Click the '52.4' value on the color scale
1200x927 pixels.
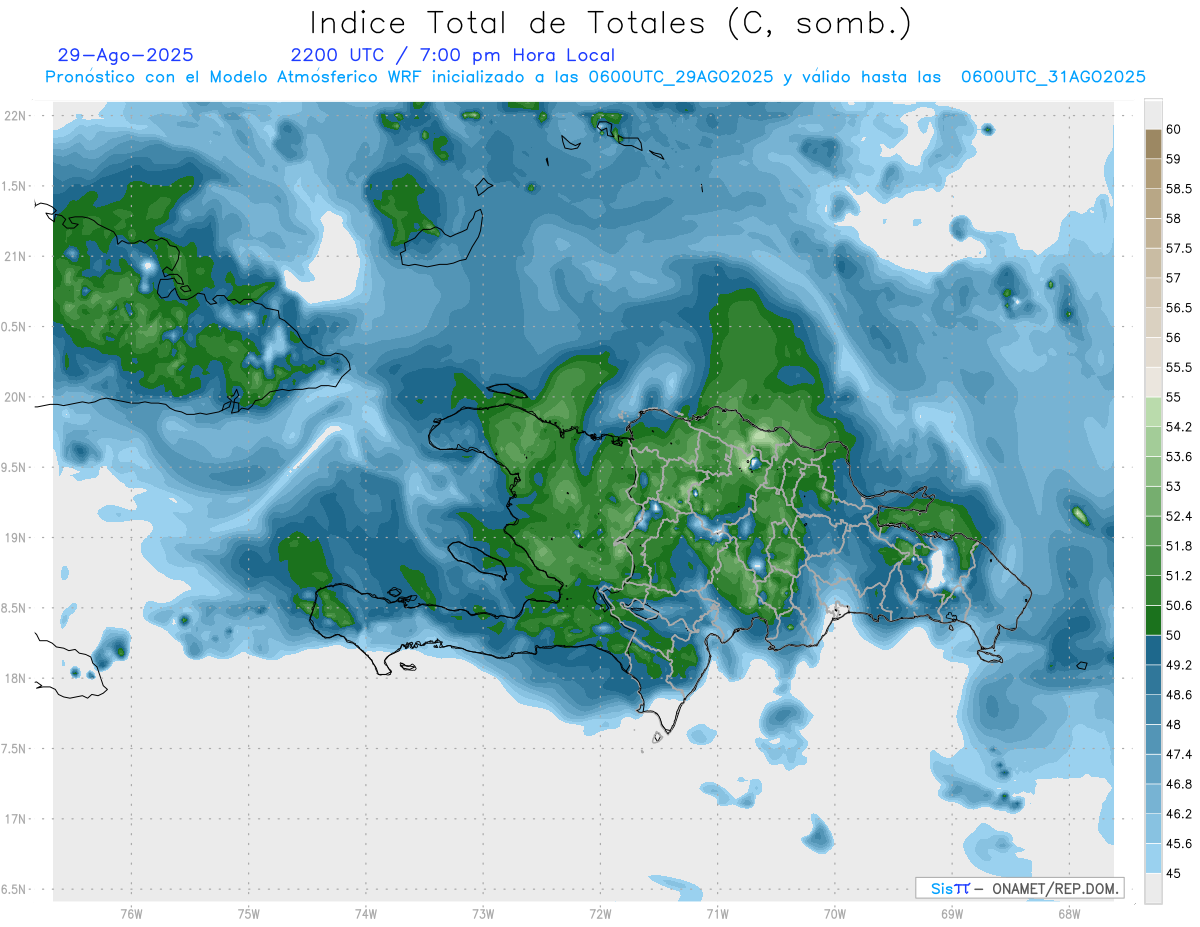click(x=1177, y=516)
